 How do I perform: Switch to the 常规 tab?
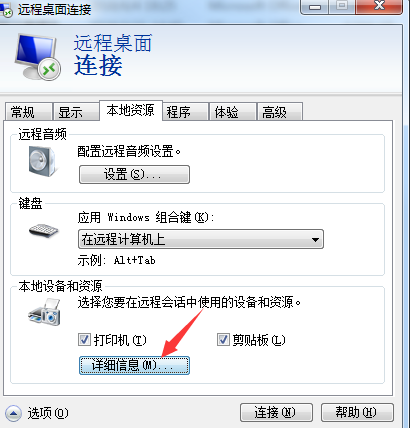29,112
